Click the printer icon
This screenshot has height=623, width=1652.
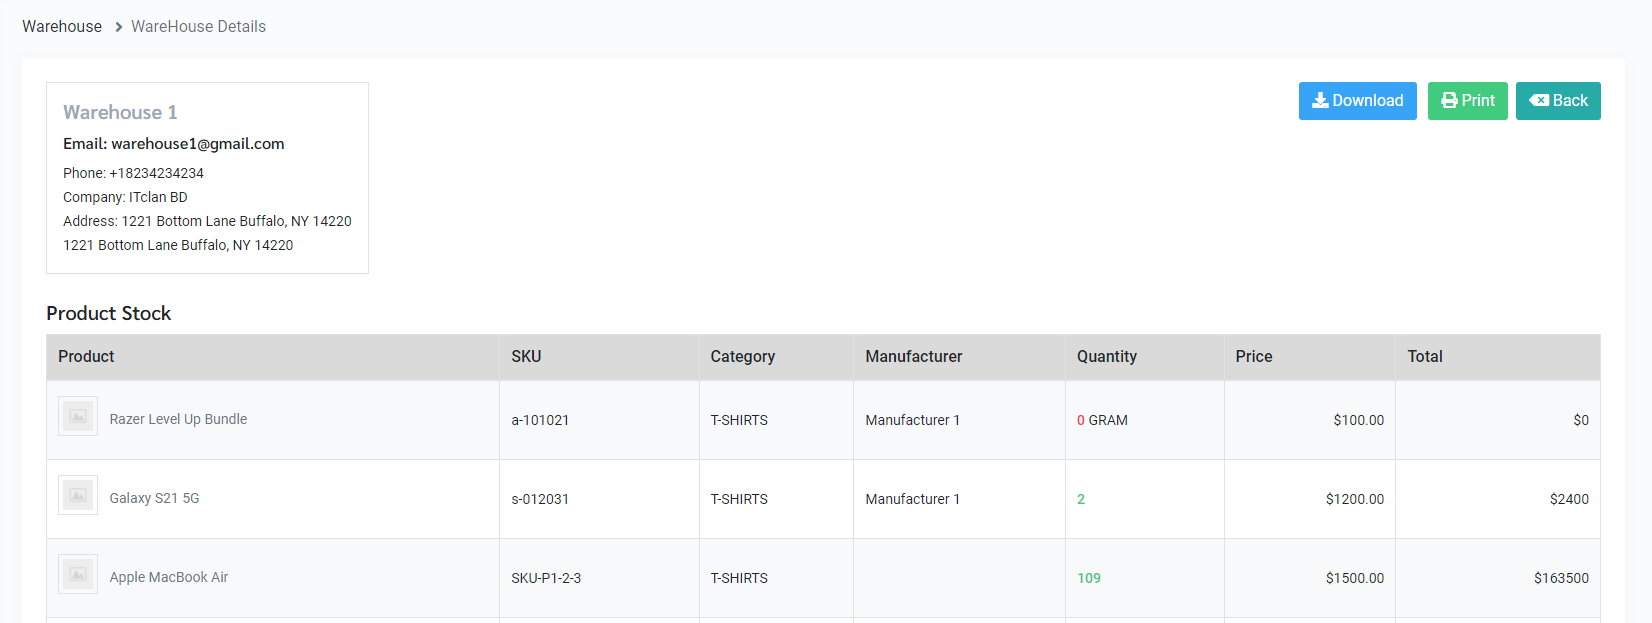[1449, 101]
